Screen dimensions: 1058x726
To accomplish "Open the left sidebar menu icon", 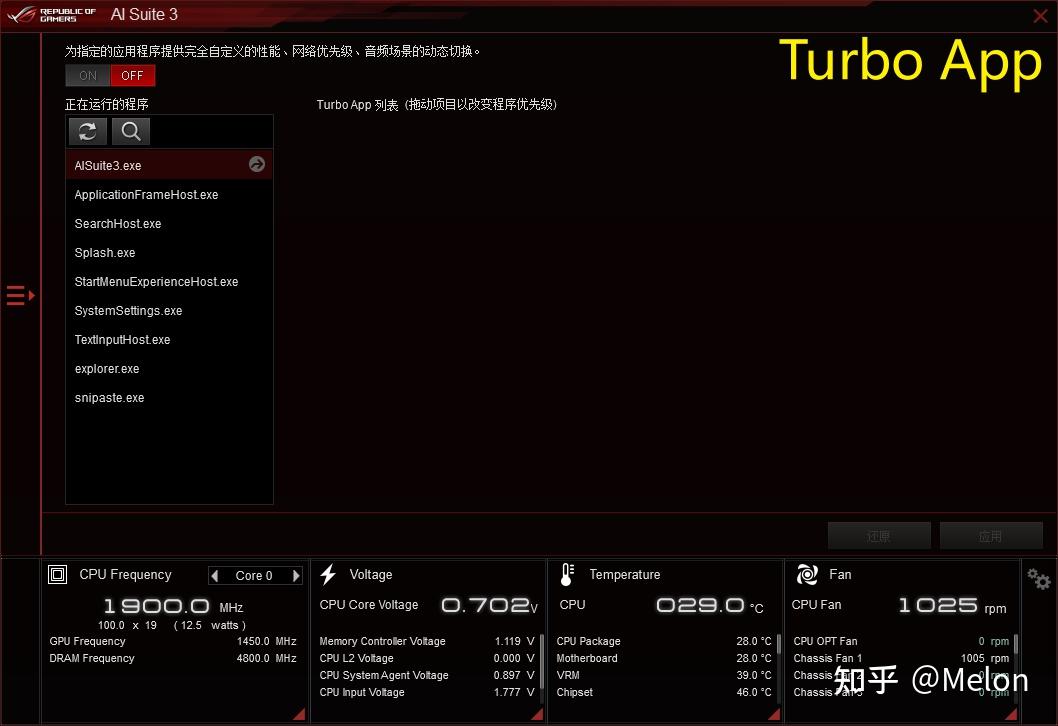I will pyautogui.click(x=20, y=296).
